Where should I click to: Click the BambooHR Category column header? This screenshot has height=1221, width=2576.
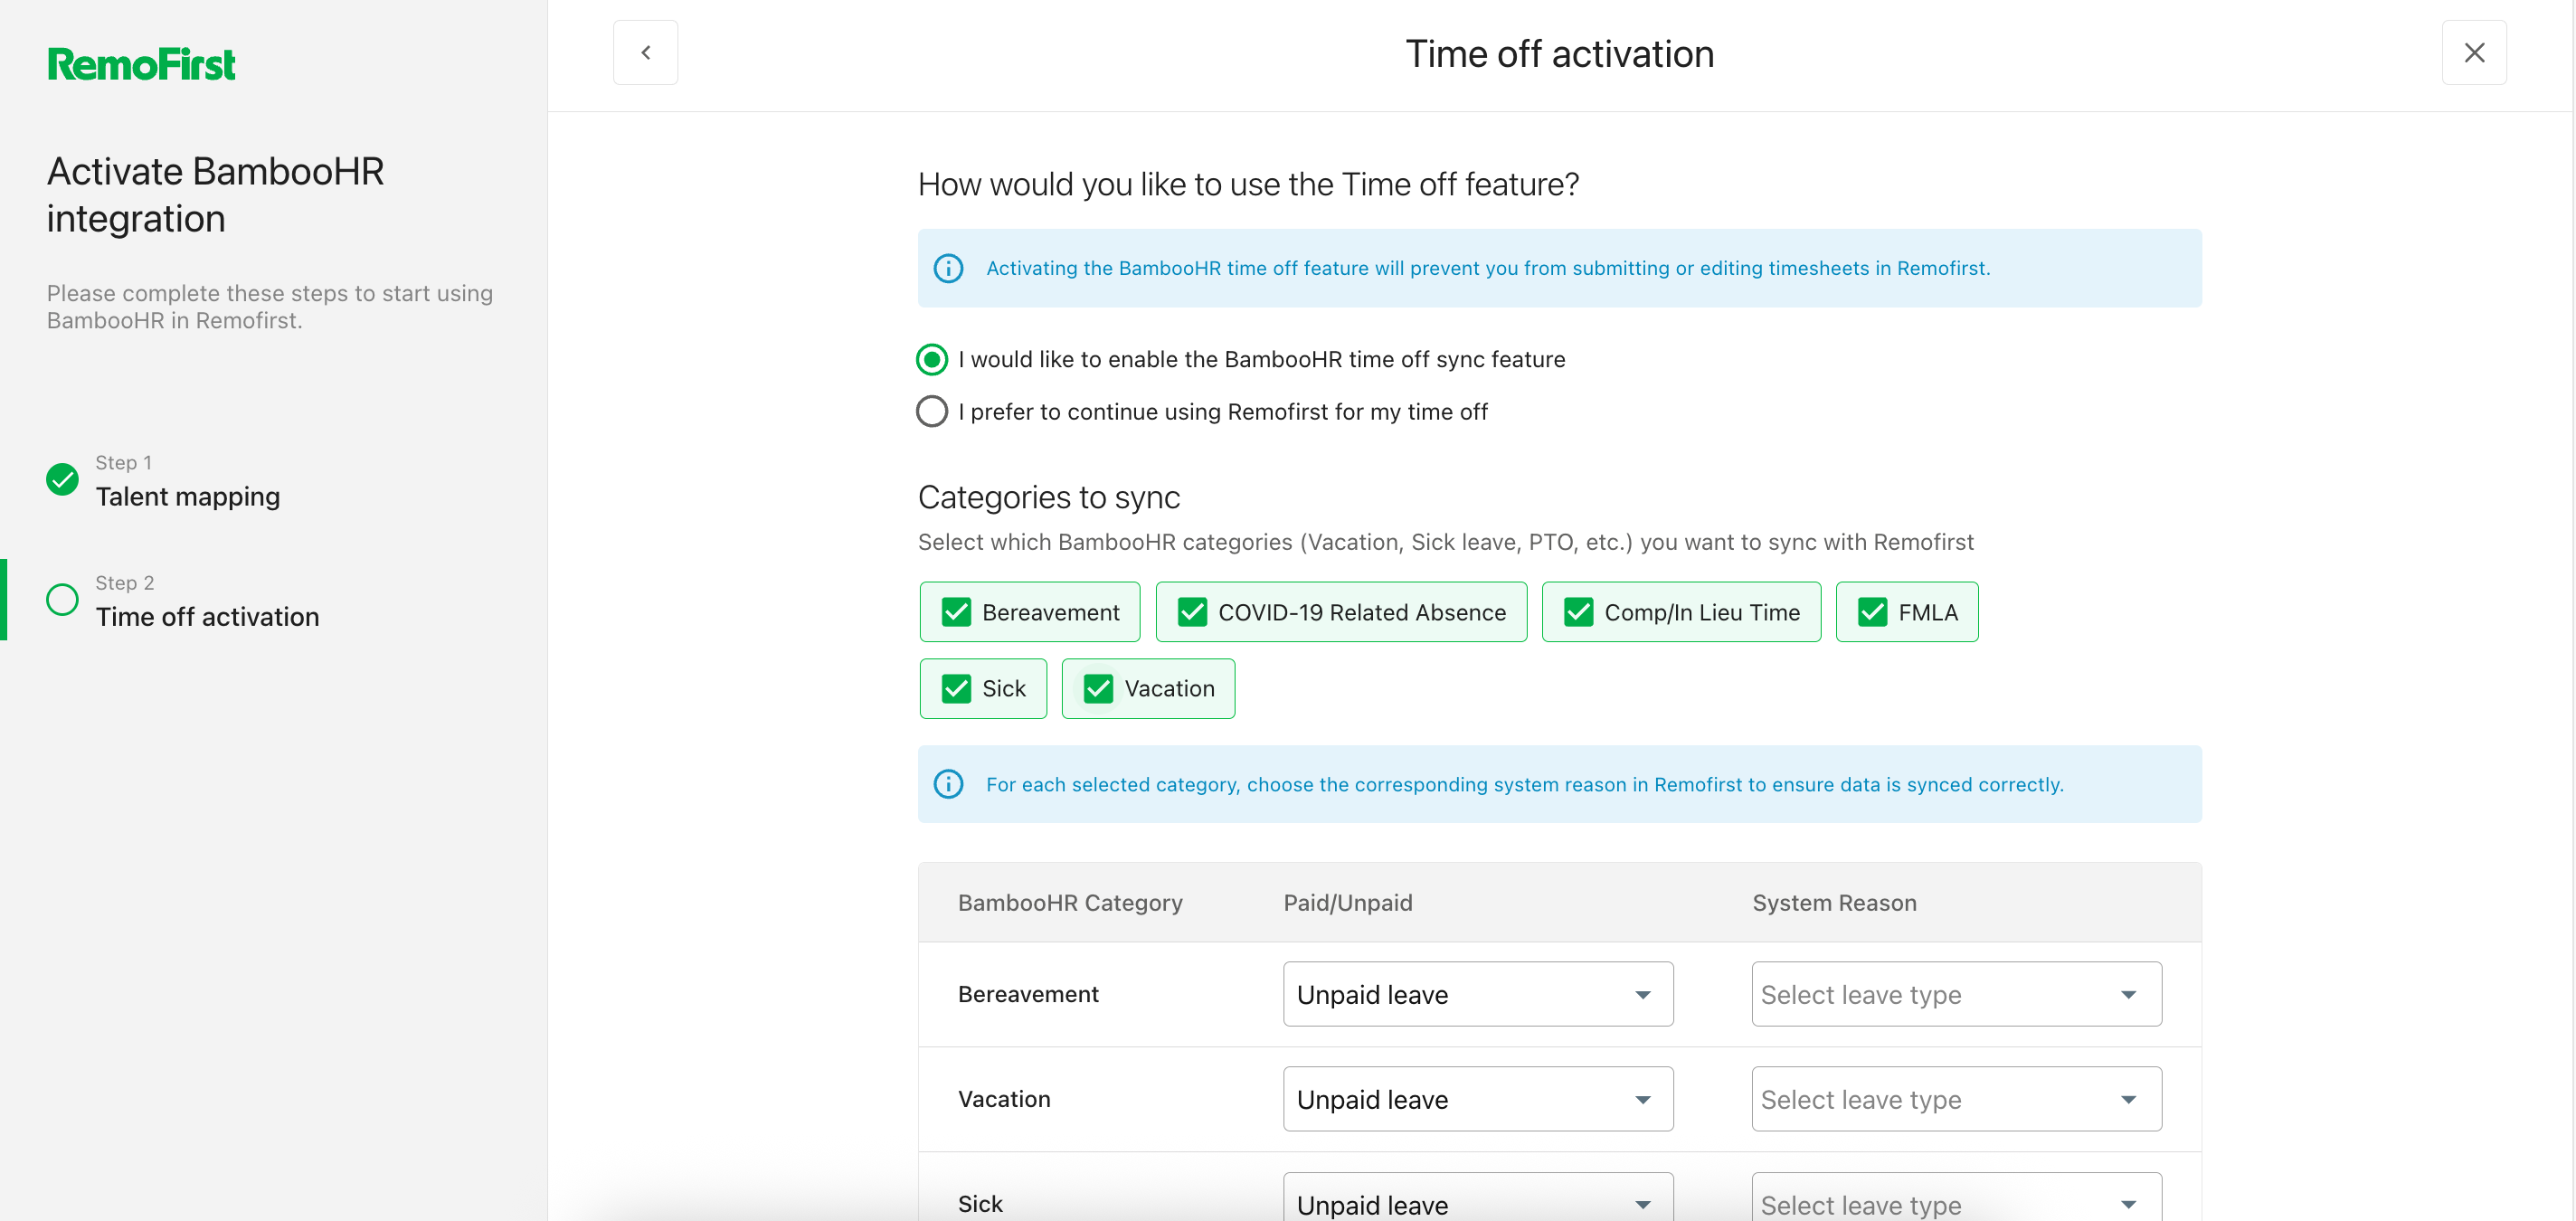point(1070,903)
